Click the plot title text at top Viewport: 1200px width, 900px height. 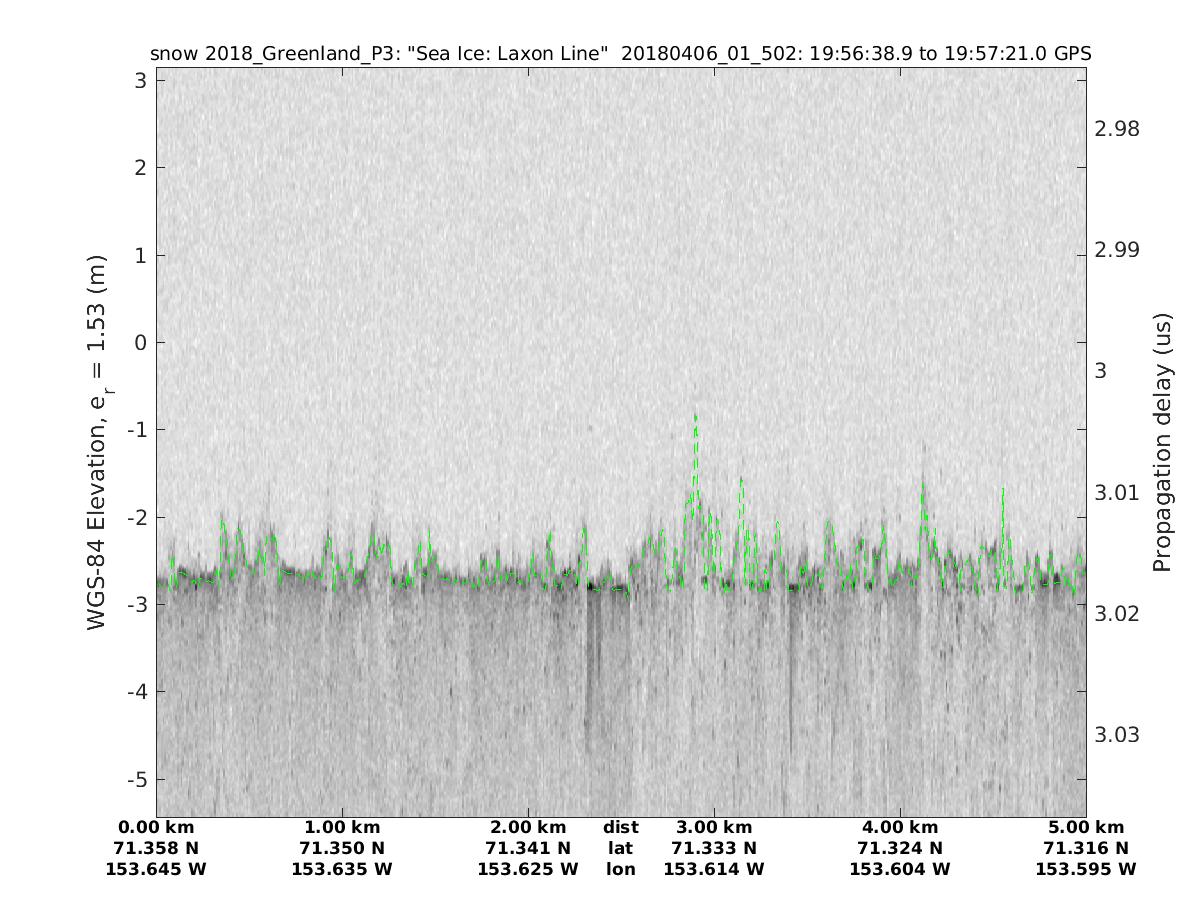(x=620, y=53)
